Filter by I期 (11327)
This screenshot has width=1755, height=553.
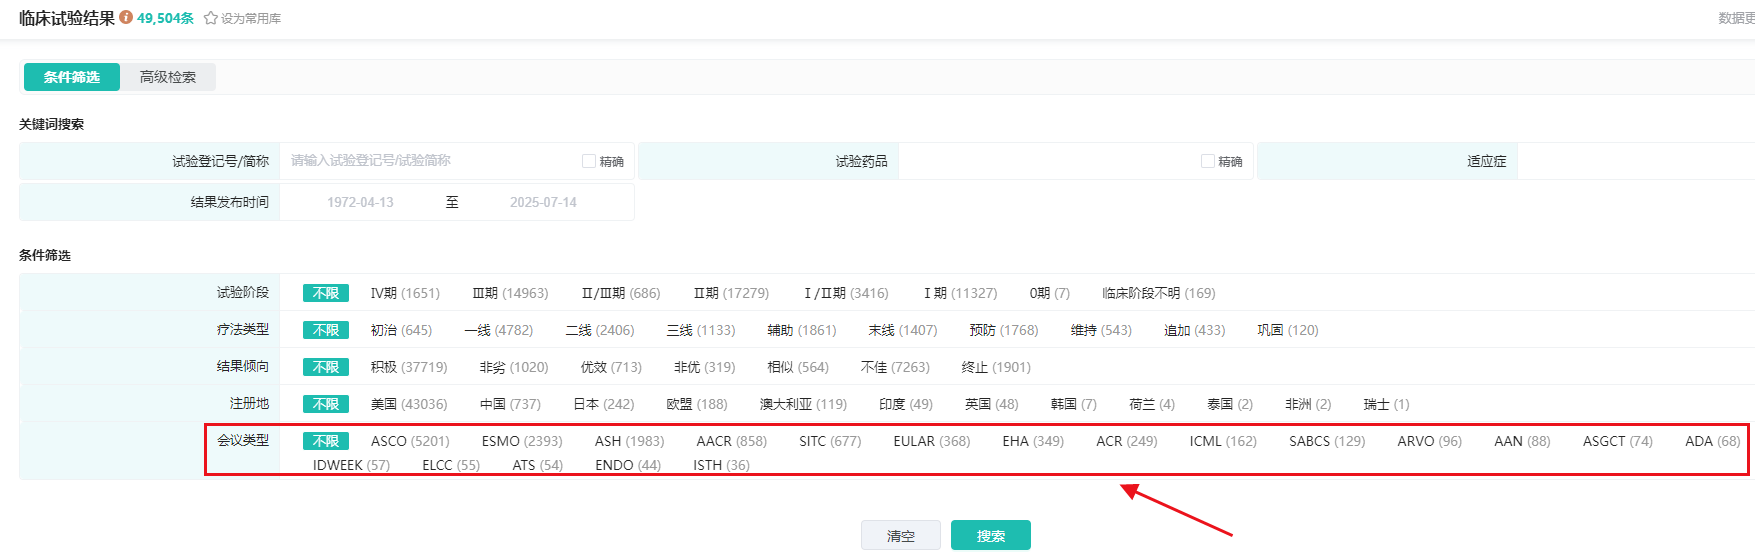point(960,293)
